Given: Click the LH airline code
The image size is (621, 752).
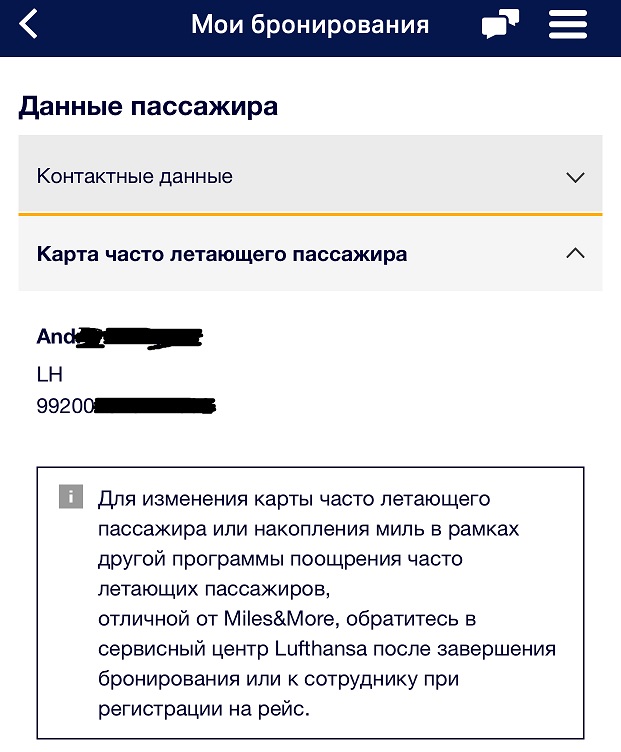Looking at the screenshot, I should coord(50,374).
